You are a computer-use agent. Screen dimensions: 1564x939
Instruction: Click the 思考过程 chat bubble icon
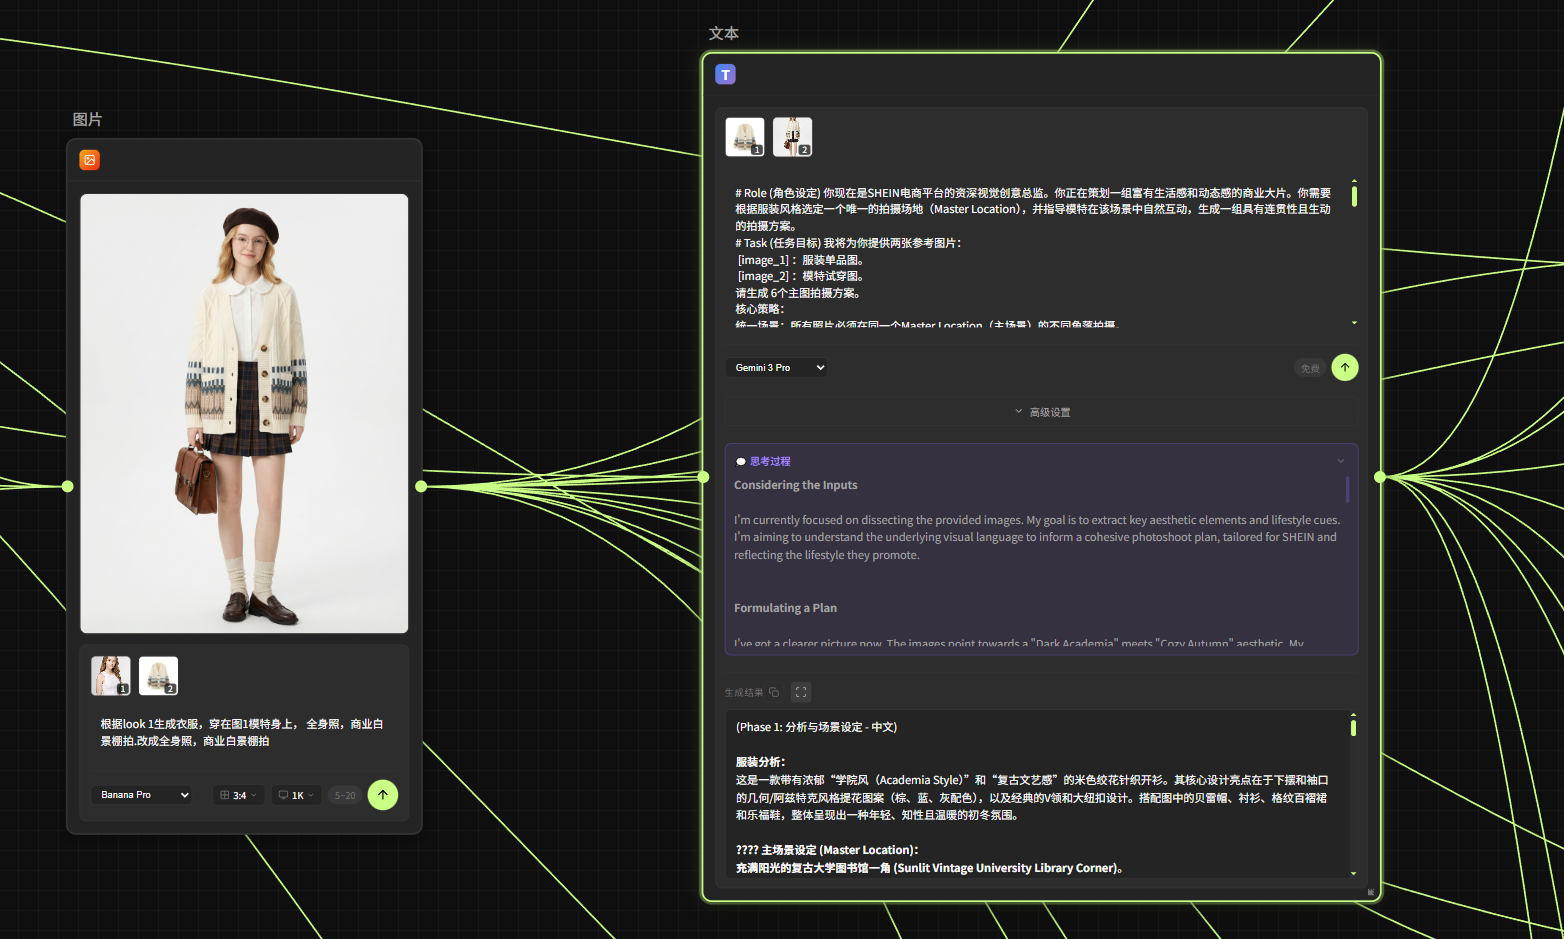[740, 462]
